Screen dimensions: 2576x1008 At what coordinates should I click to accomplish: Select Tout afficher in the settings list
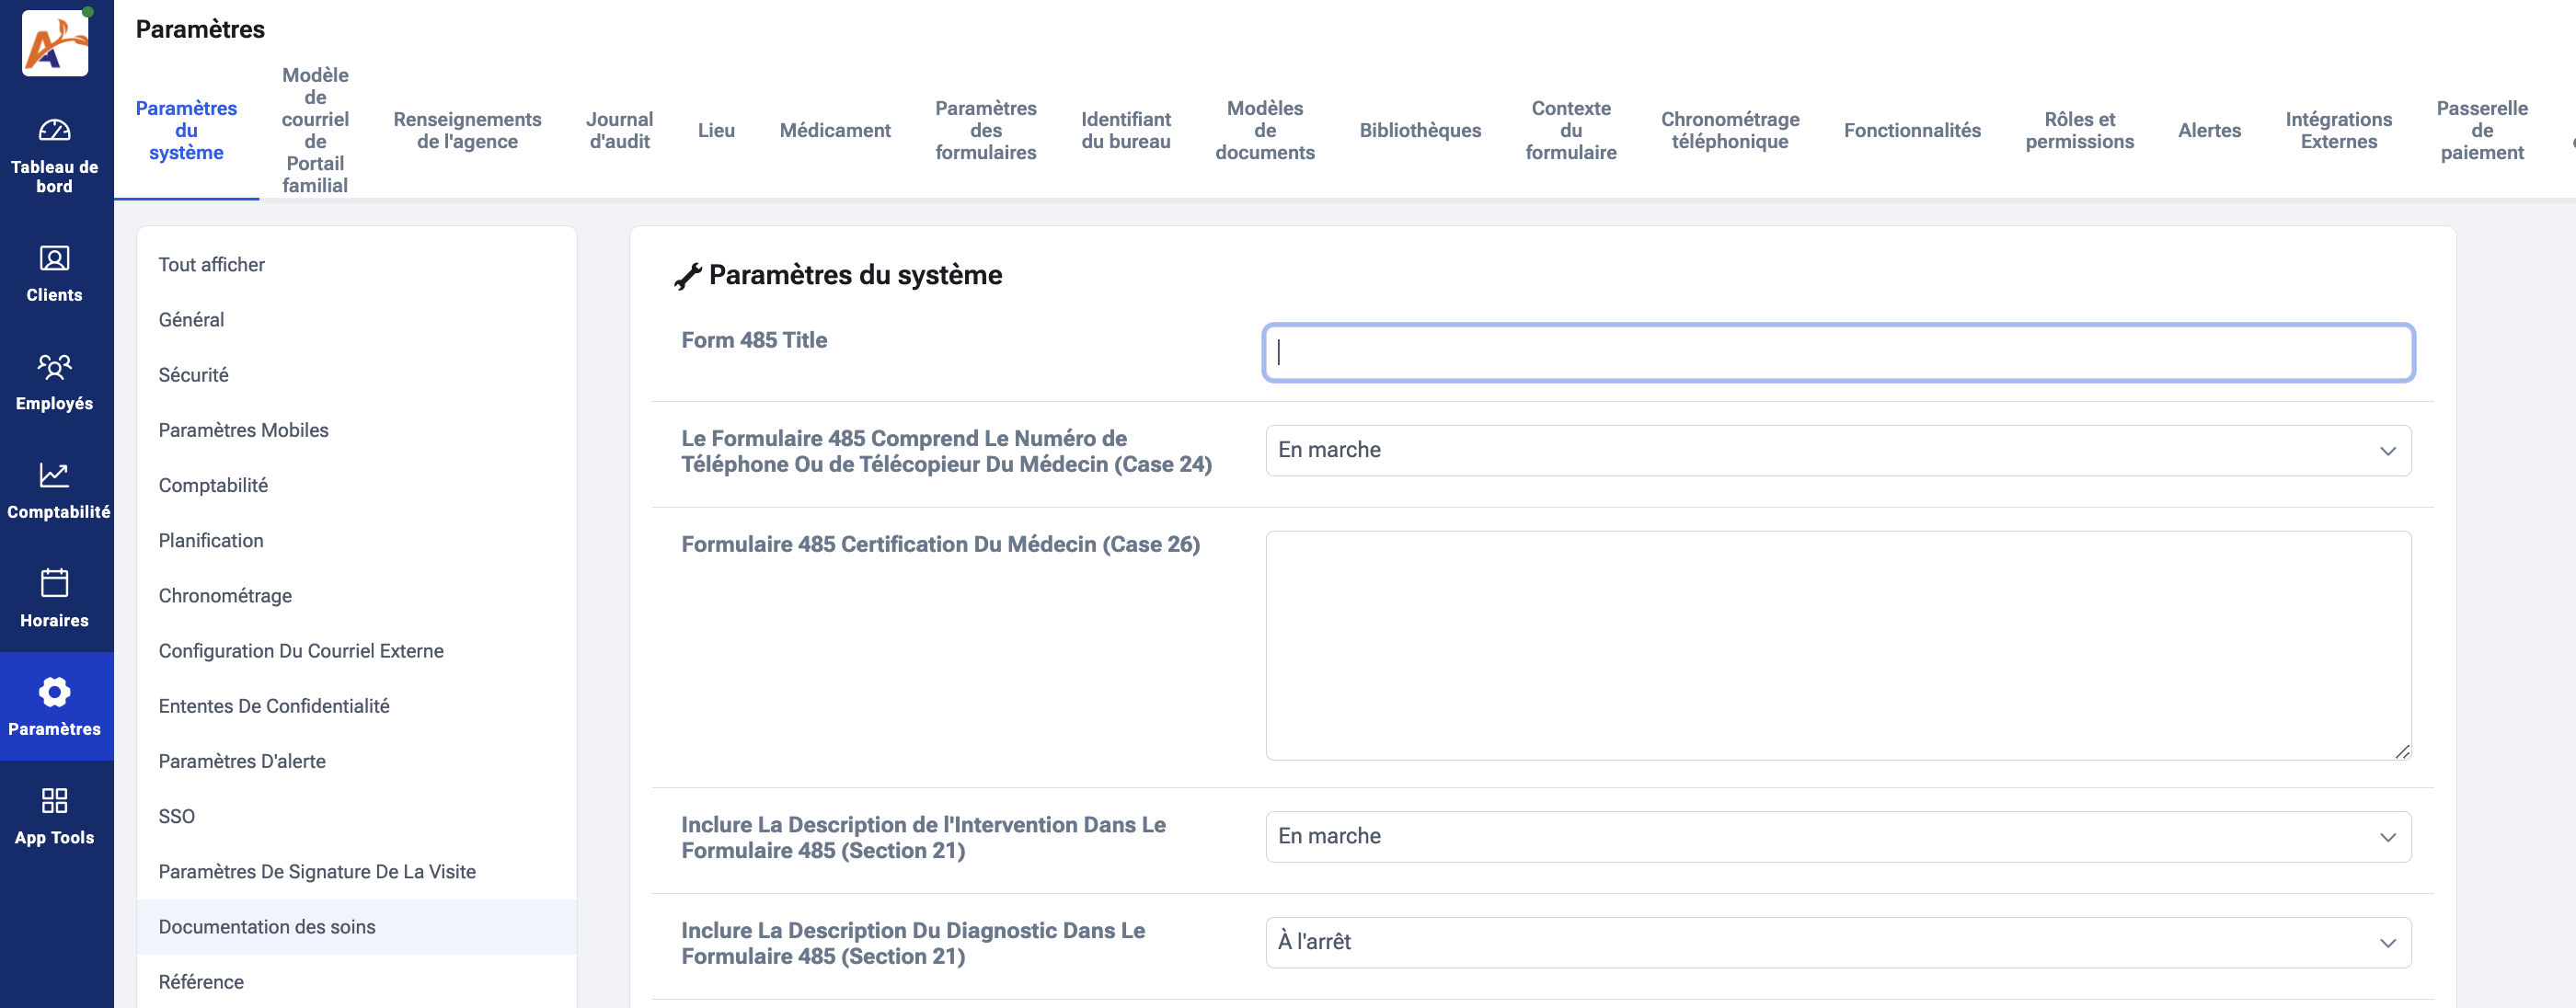coord(211,265)
